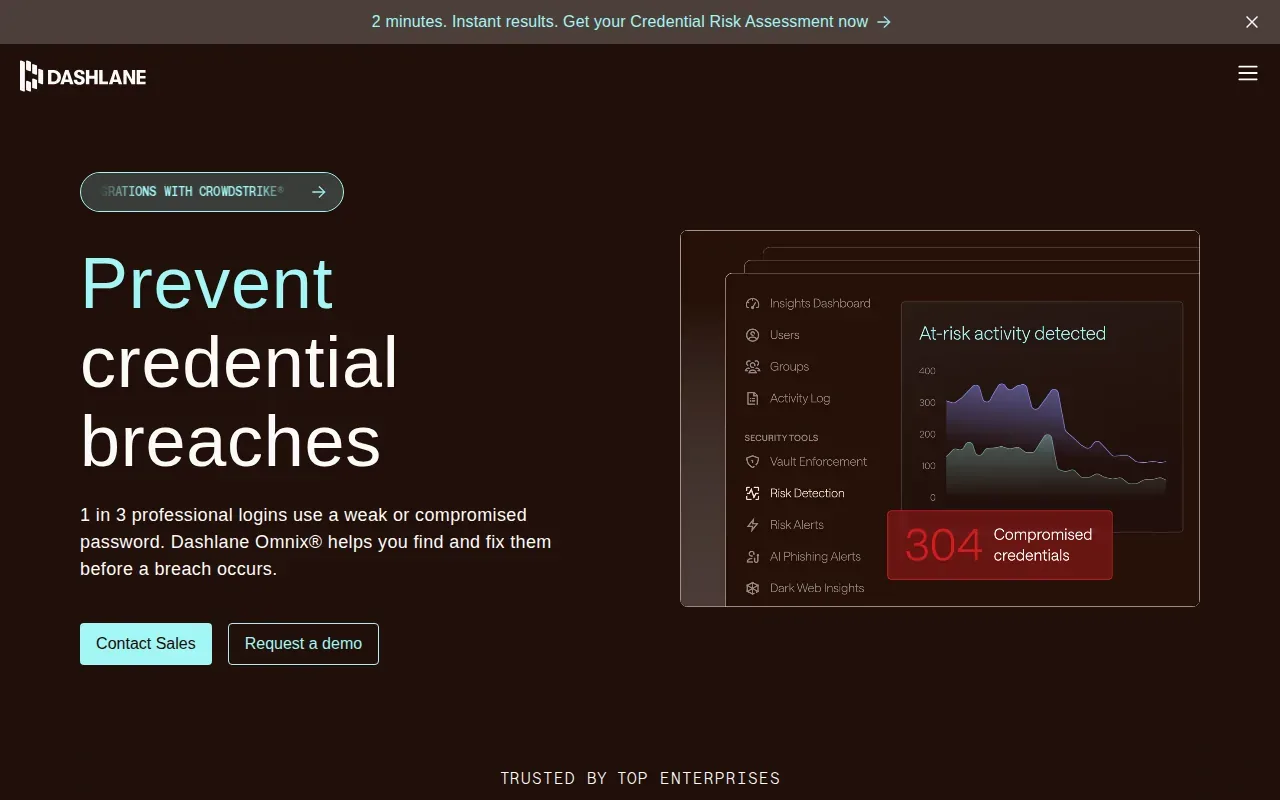Screen dimensions: 1280x800
Task: Select Insights Dashboard in the sidebar
Action: point(808,303)
